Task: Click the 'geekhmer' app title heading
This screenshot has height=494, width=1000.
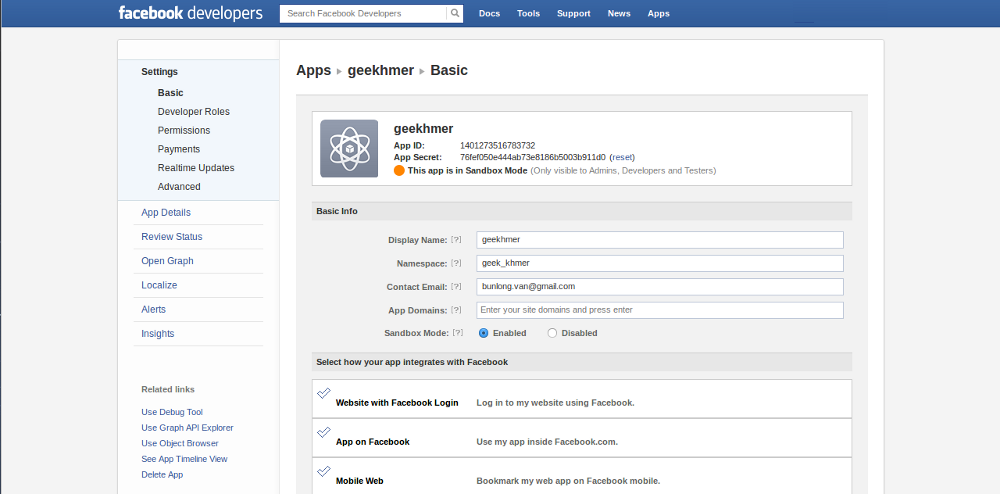Action: click(423, 129)
